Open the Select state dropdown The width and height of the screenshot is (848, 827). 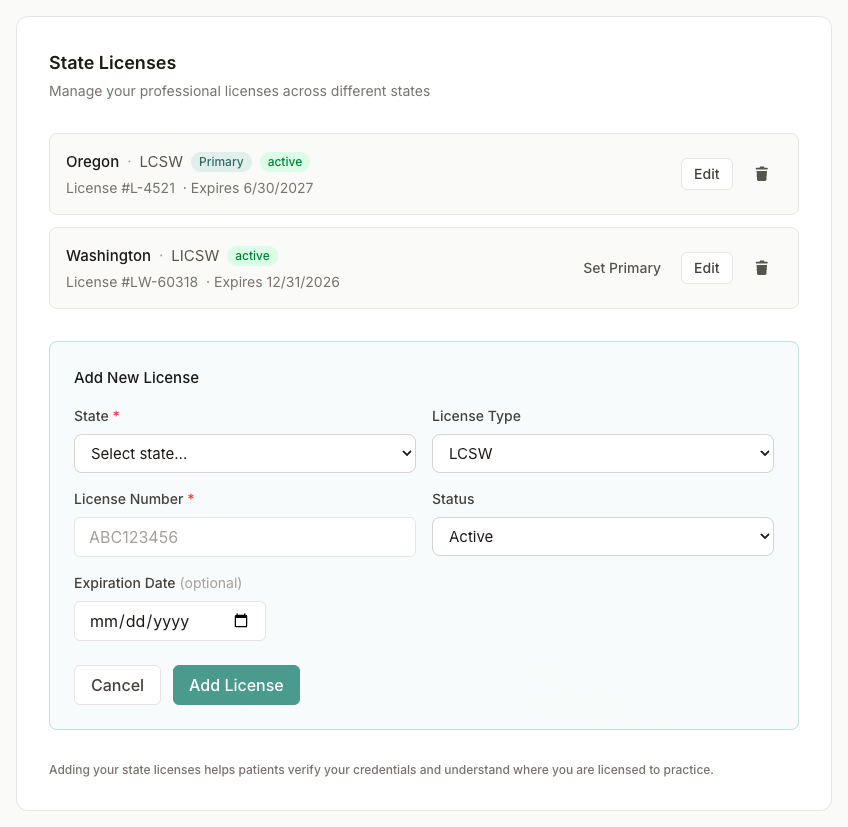coord(245,454)
